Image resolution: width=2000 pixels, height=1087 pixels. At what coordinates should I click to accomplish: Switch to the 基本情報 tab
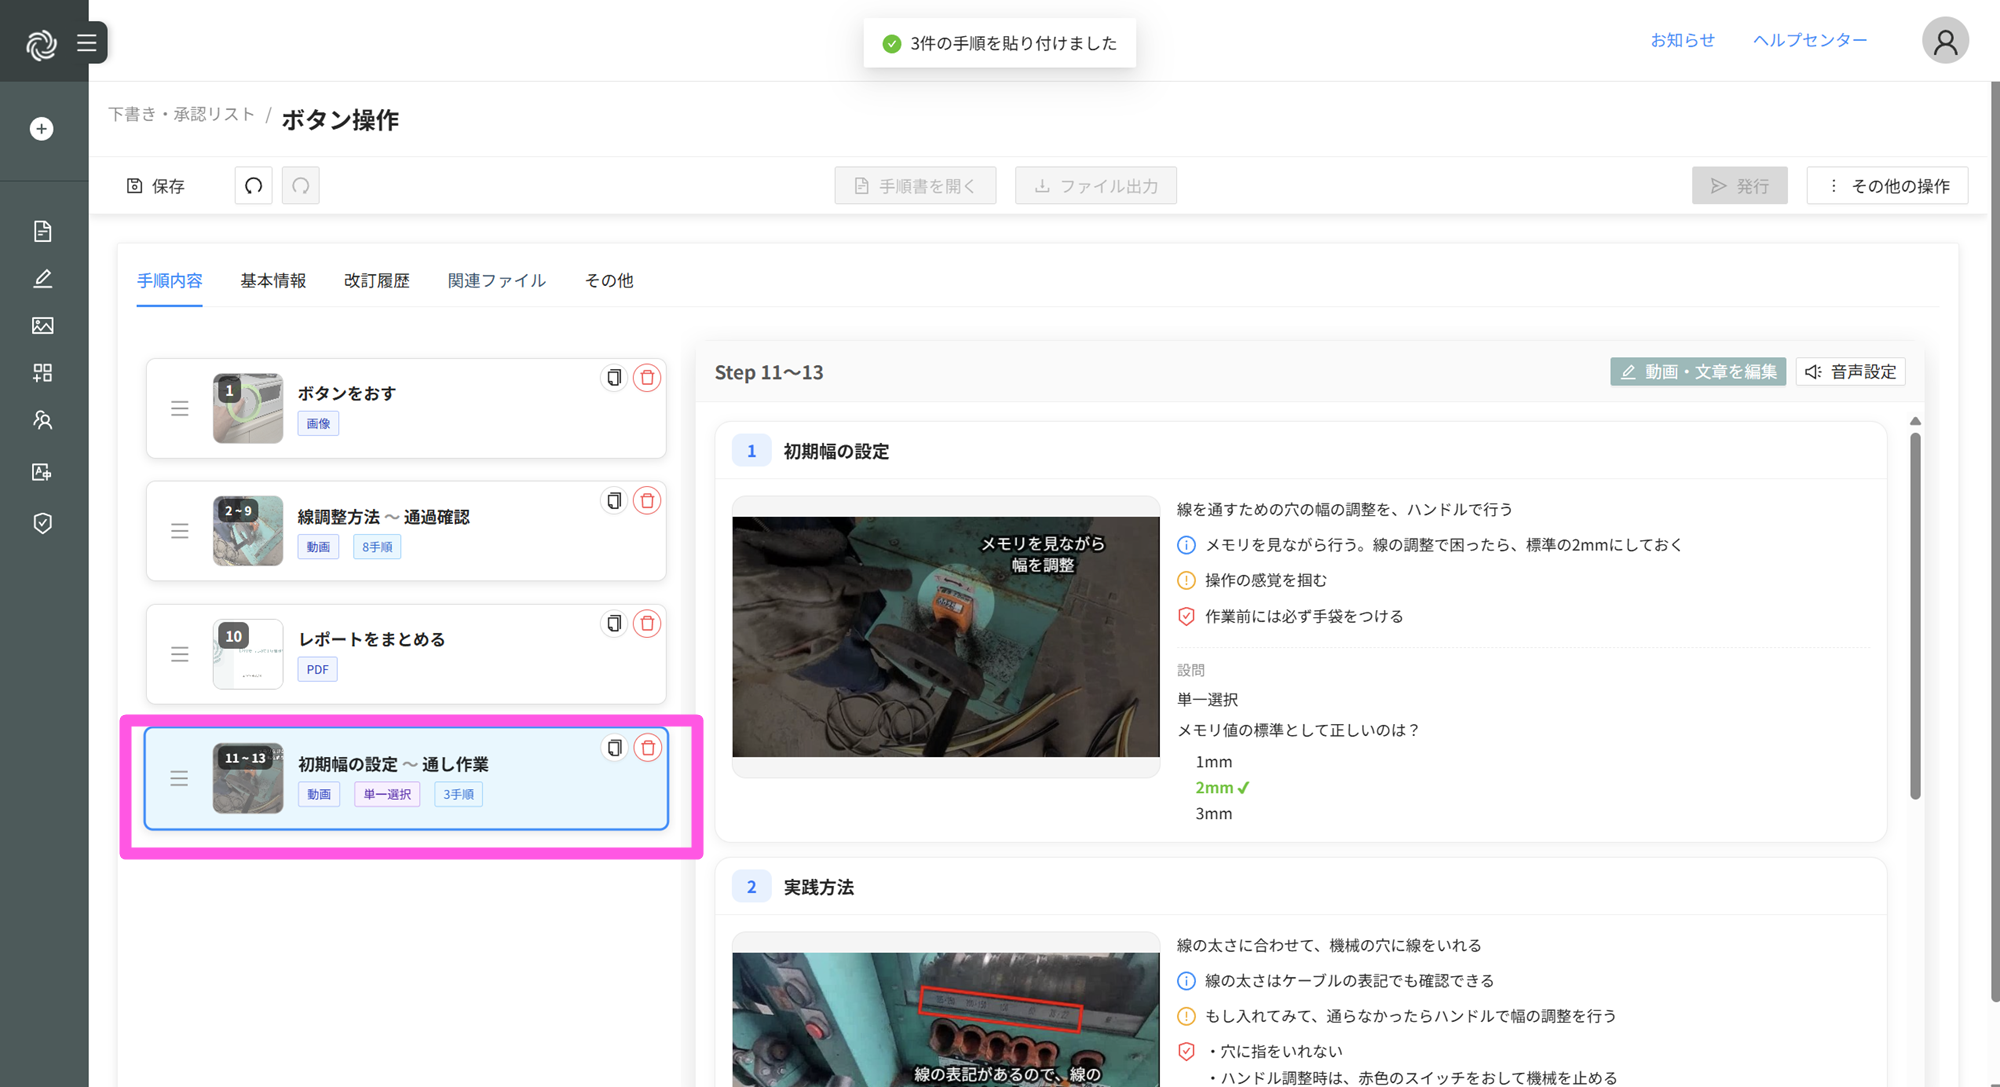pyautogui.click(x=273, y=281)
